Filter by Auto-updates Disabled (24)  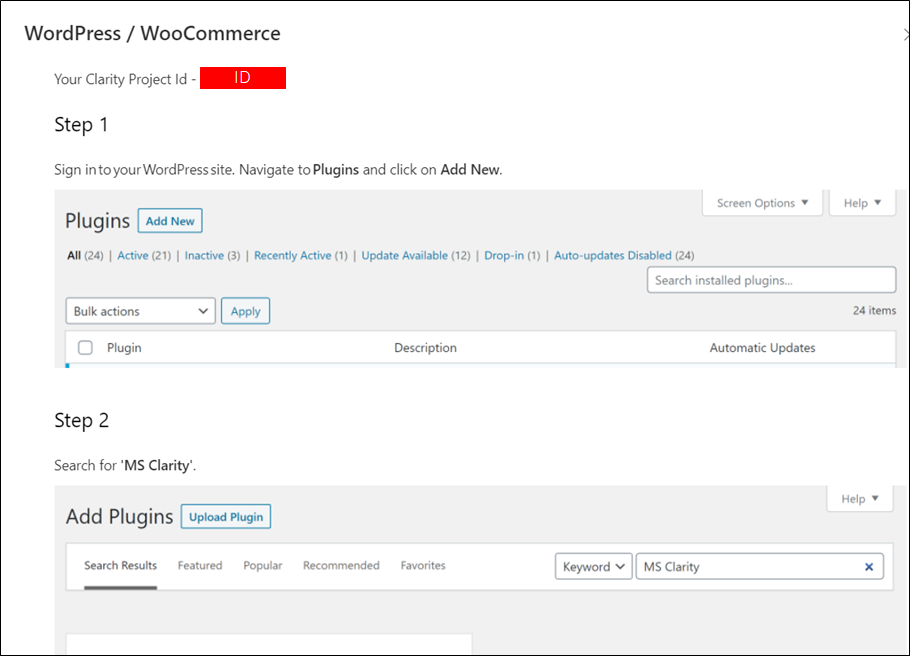(x=623, y=256)
